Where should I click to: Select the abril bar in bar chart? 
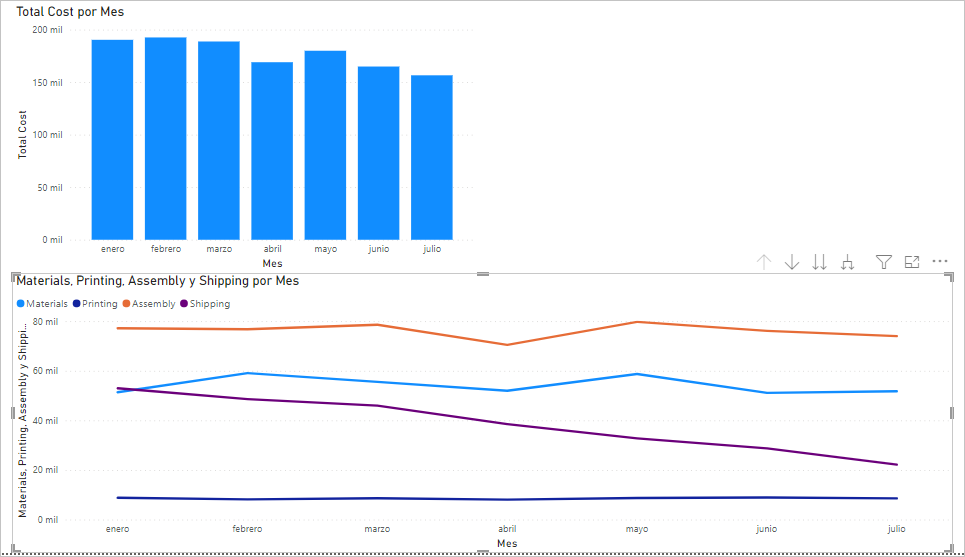tap(272, 151)
